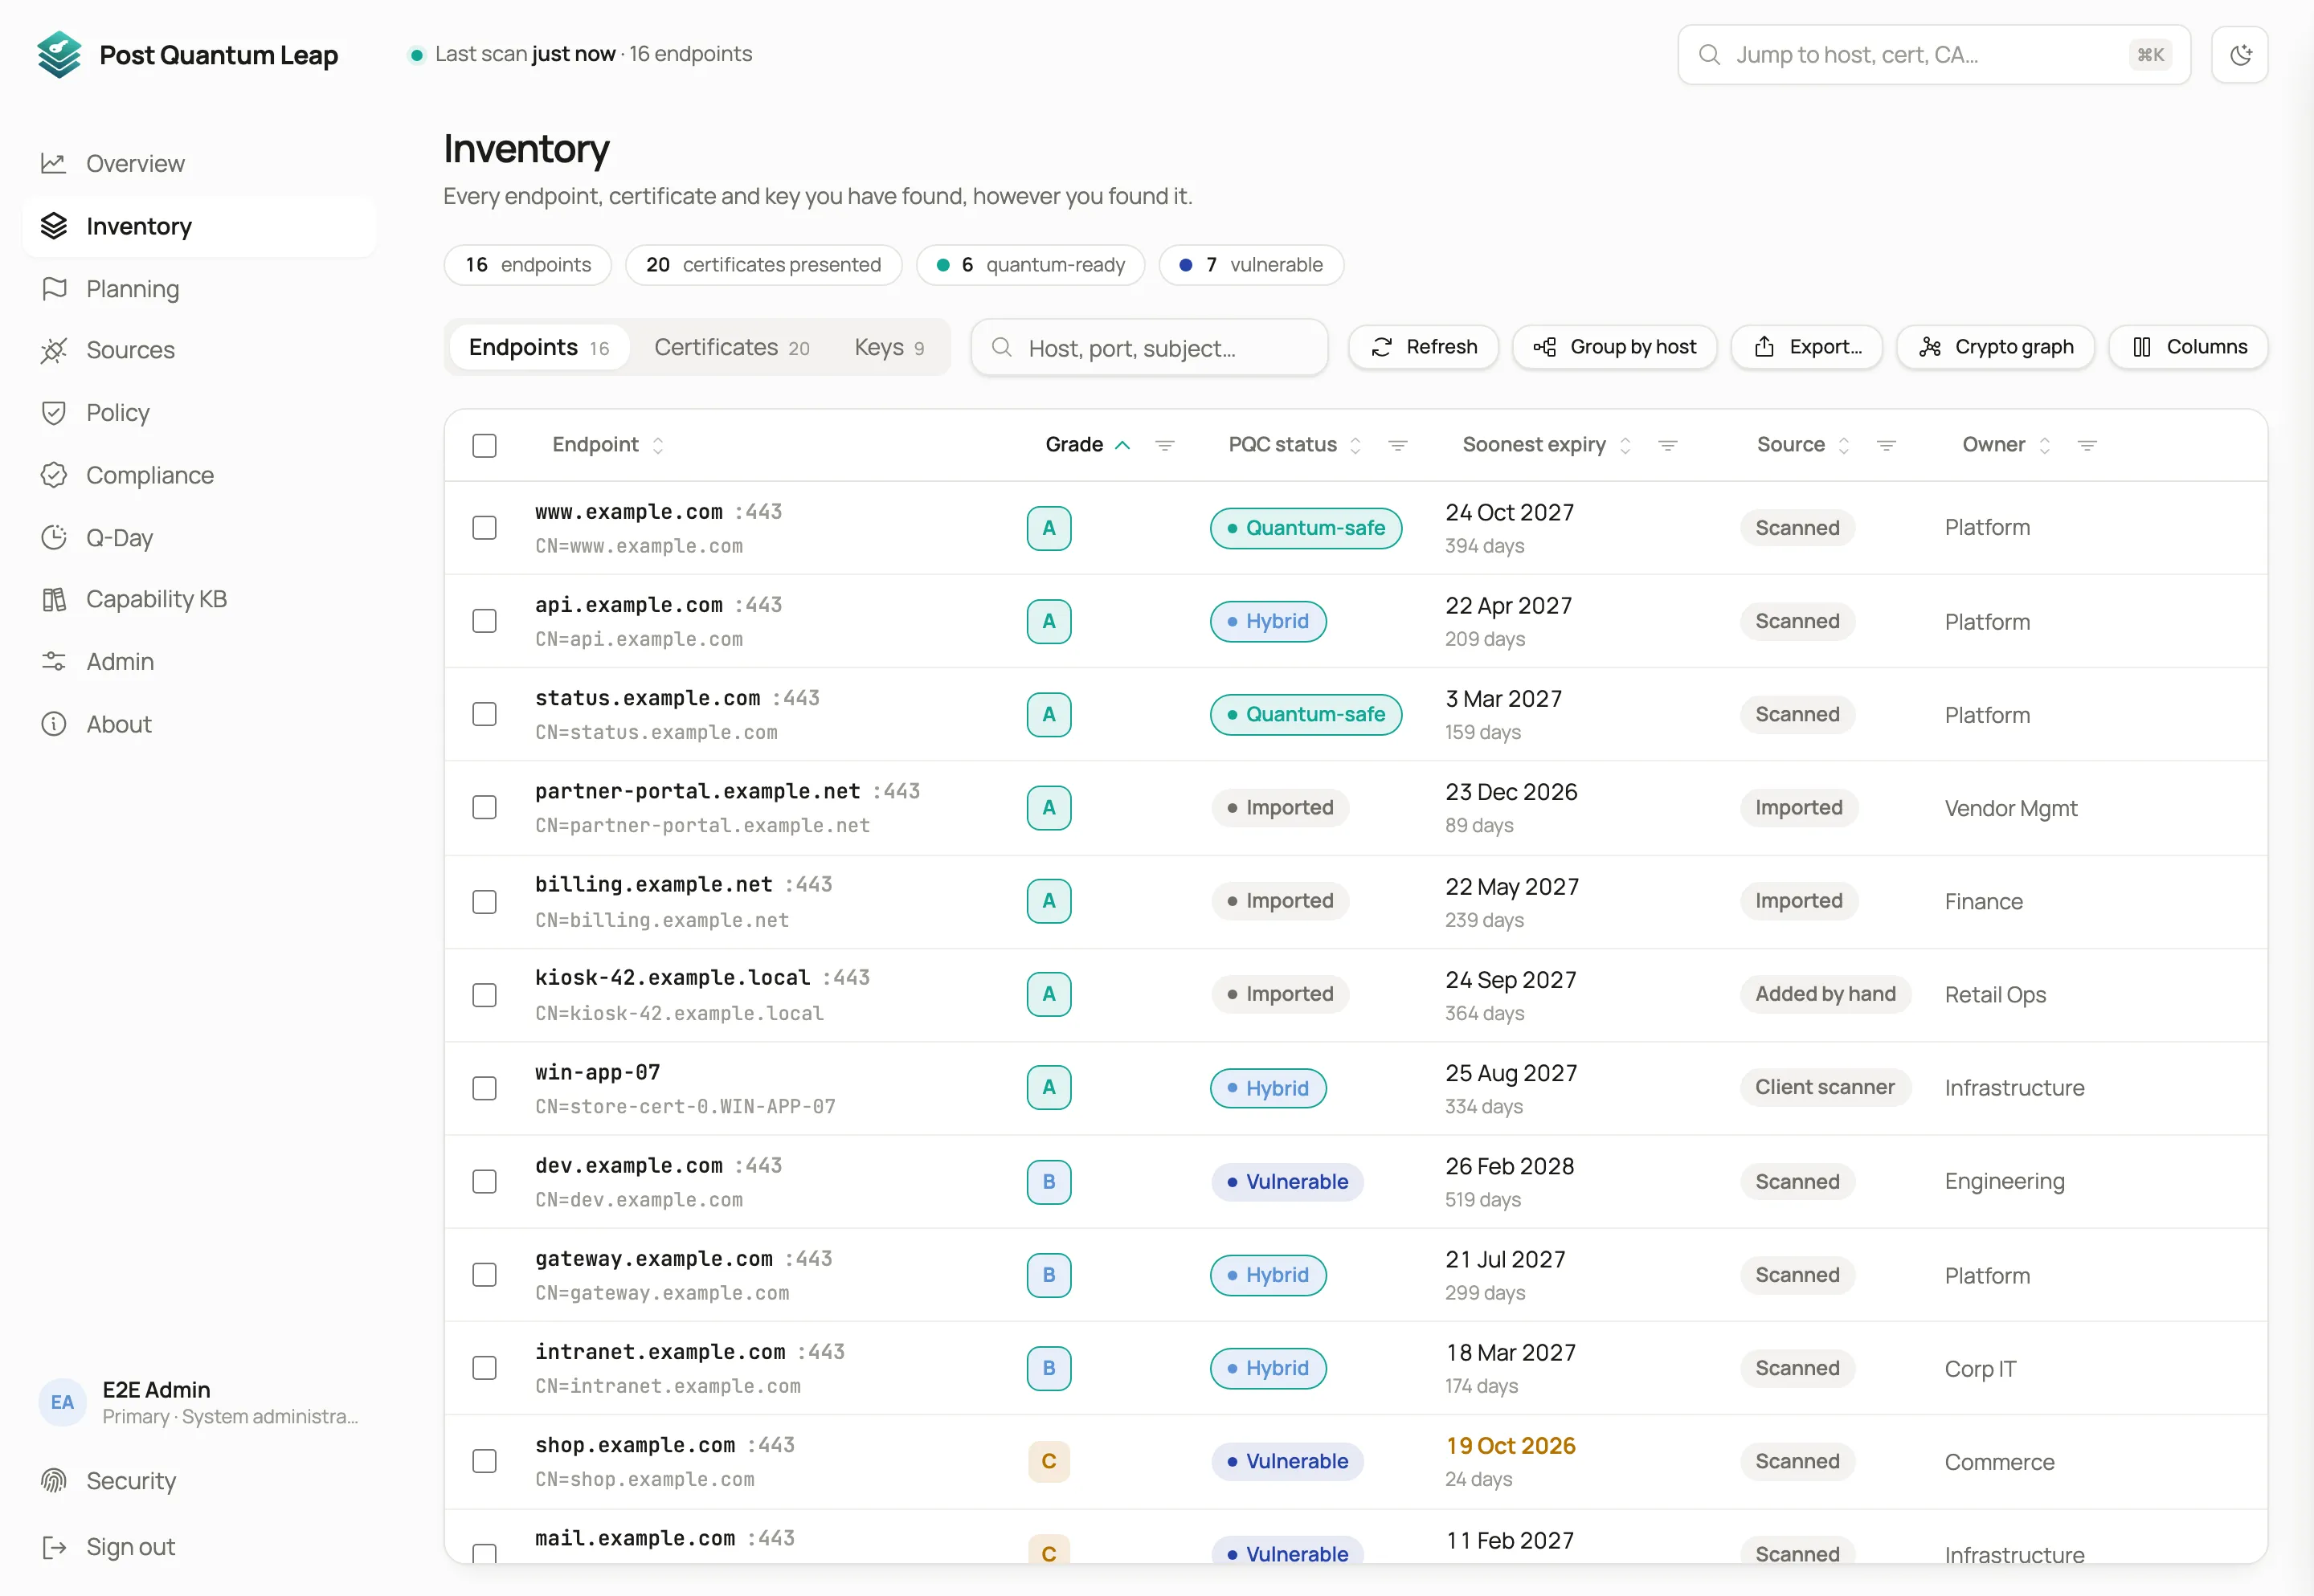The width and height of the screenshot is (2314, 1596).
Task: Select the shop.example.com row checkbox
Action: 484,1461
